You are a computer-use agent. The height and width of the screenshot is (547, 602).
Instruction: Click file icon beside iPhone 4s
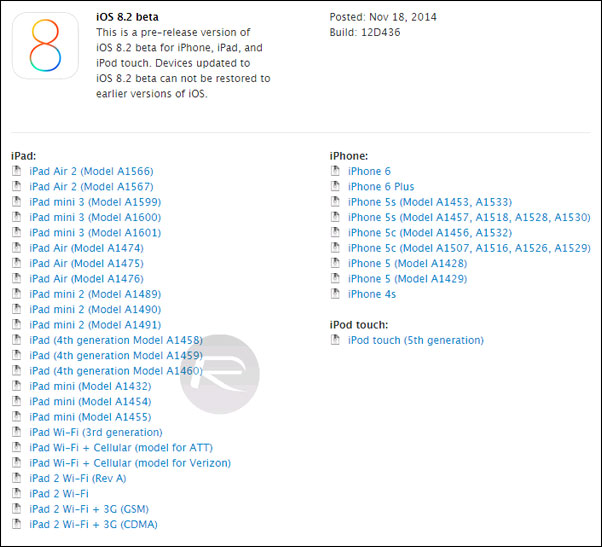(335, 293)
